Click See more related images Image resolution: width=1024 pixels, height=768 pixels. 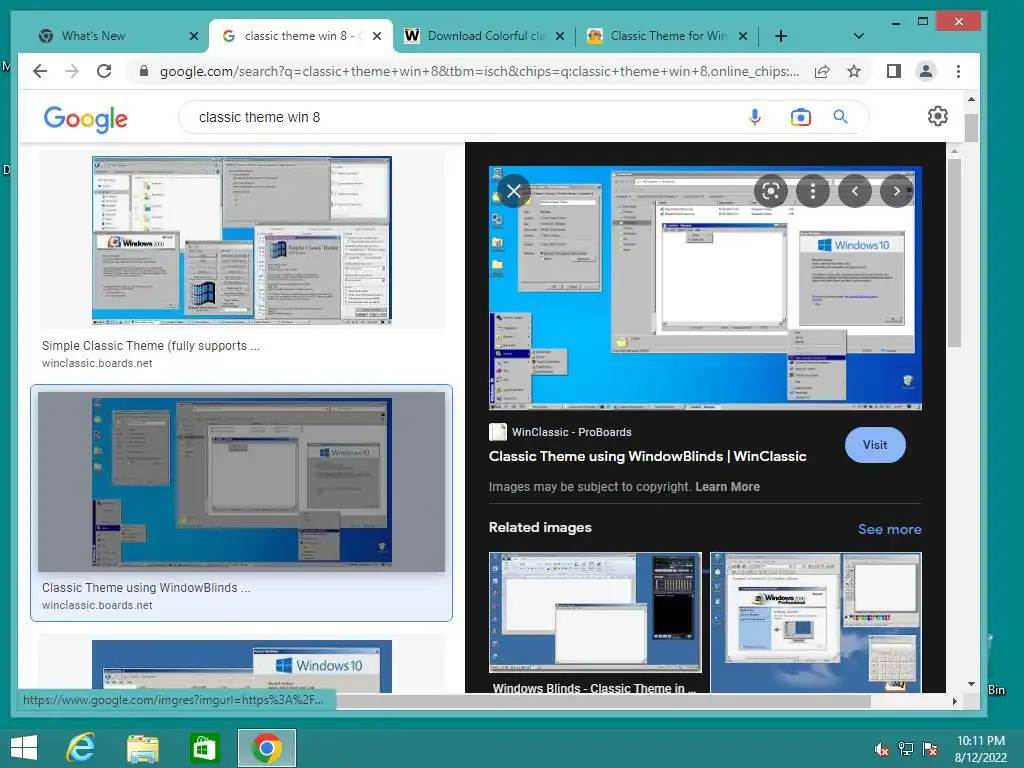pos(889,529)
